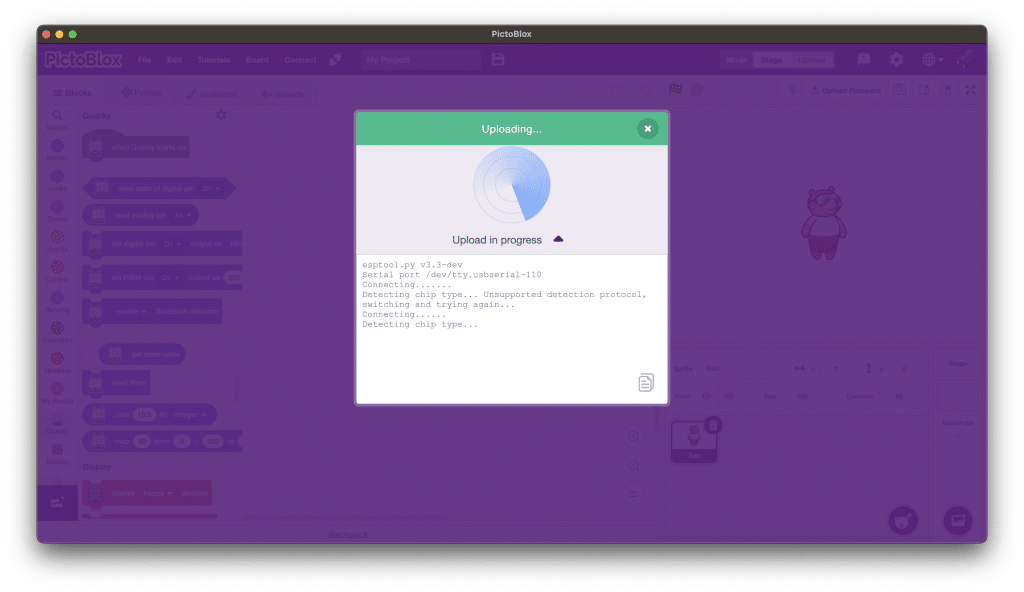Click the camera icon left of the stage layout icons
Screen dimensions: 1024x592
(899, 90)
